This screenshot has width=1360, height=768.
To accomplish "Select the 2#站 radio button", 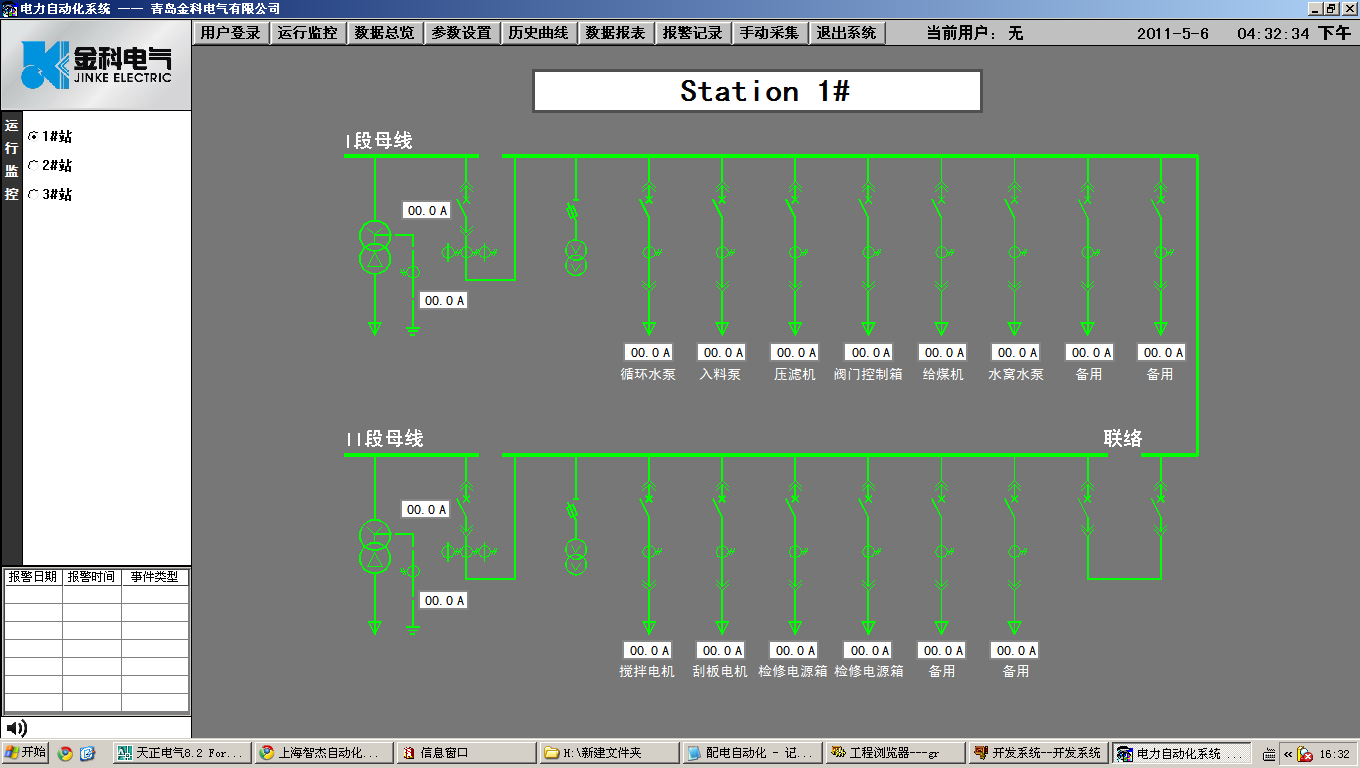I will [33, 165].
